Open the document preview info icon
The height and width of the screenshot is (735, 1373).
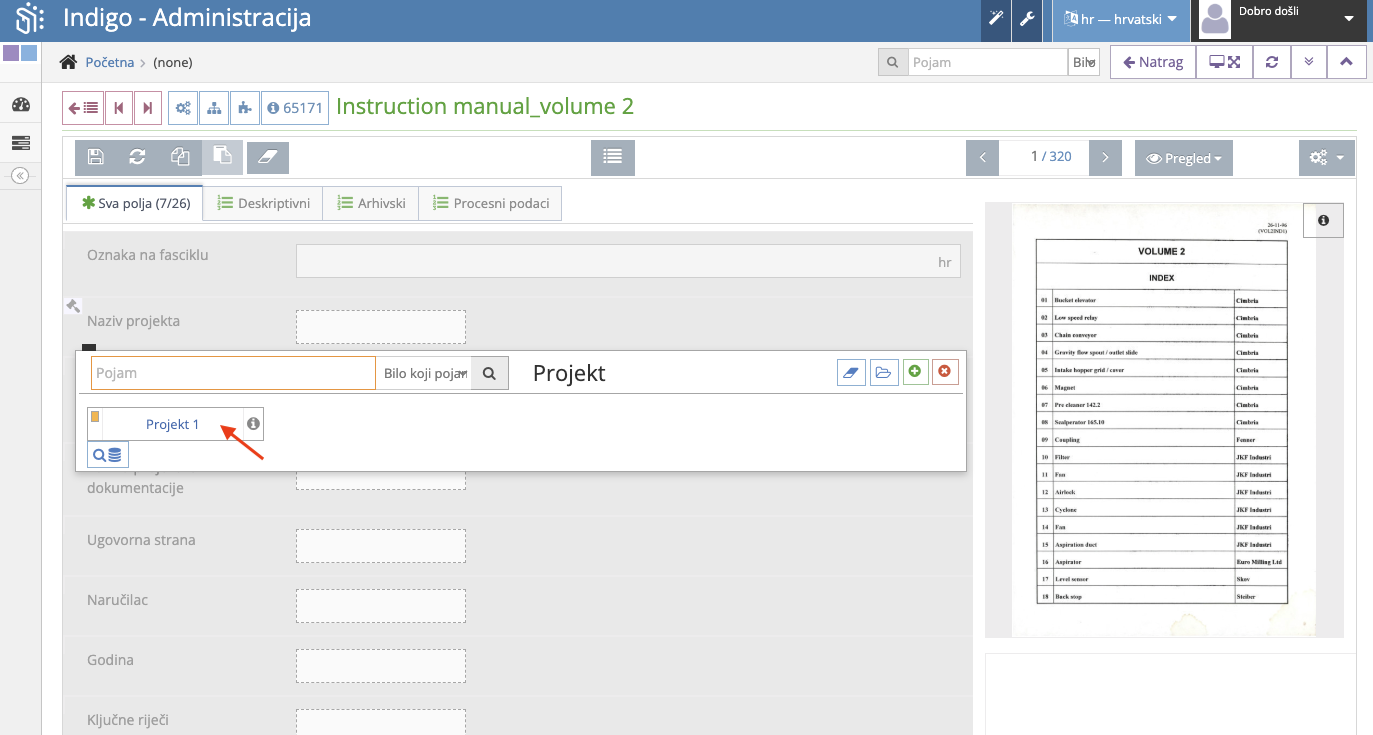tap(1323, 220)
